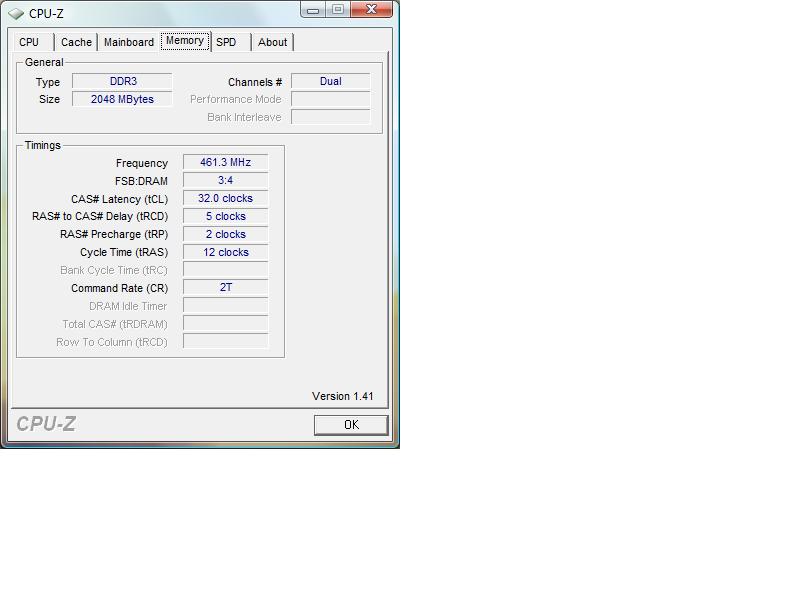Select the 461.3 MHz frequency value
Image resolution: width=800 pixels, height=600 pixels.
[x=226, y=163]
